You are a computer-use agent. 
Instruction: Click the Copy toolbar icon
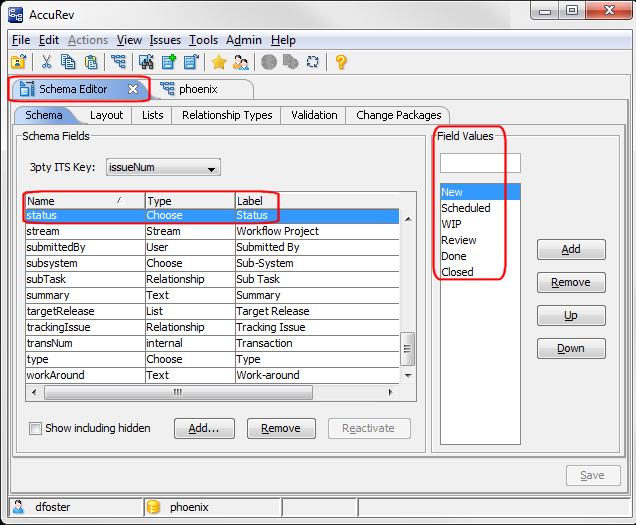pos(69,62)
